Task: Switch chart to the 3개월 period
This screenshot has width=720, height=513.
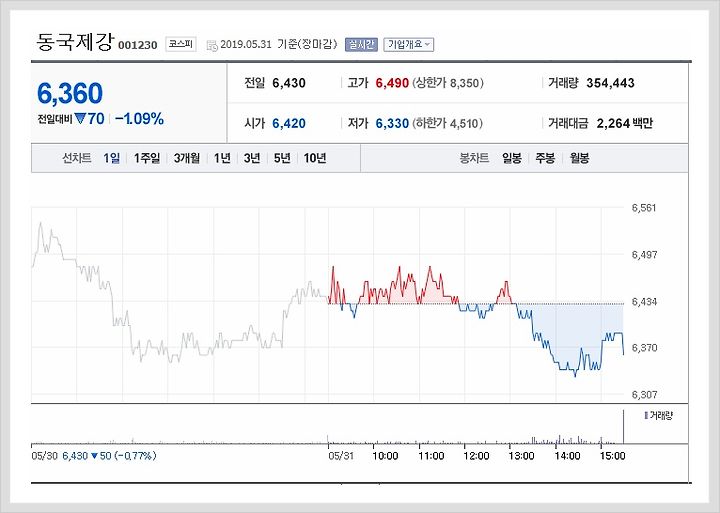Action: [x=187, y=158]
